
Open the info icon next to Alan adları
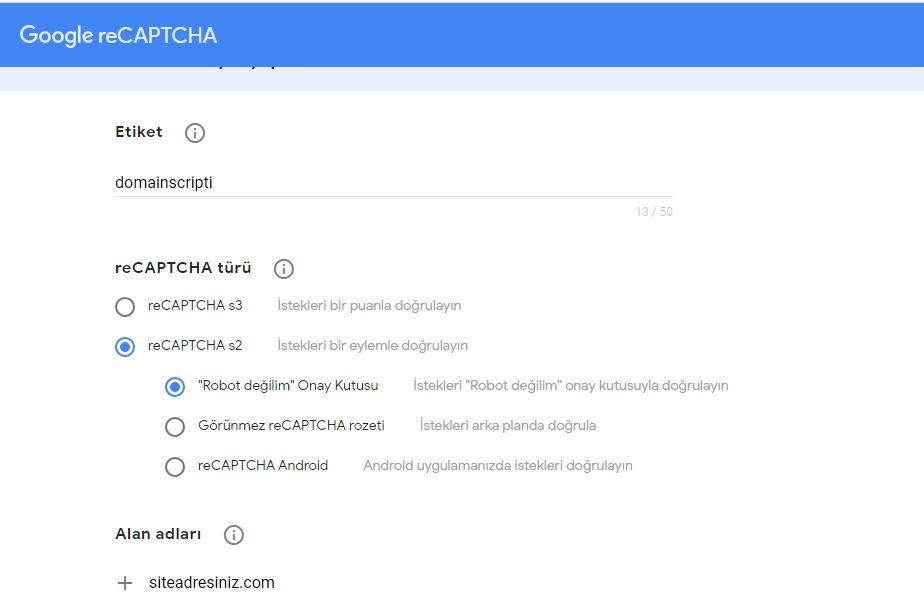click(233, 535)
